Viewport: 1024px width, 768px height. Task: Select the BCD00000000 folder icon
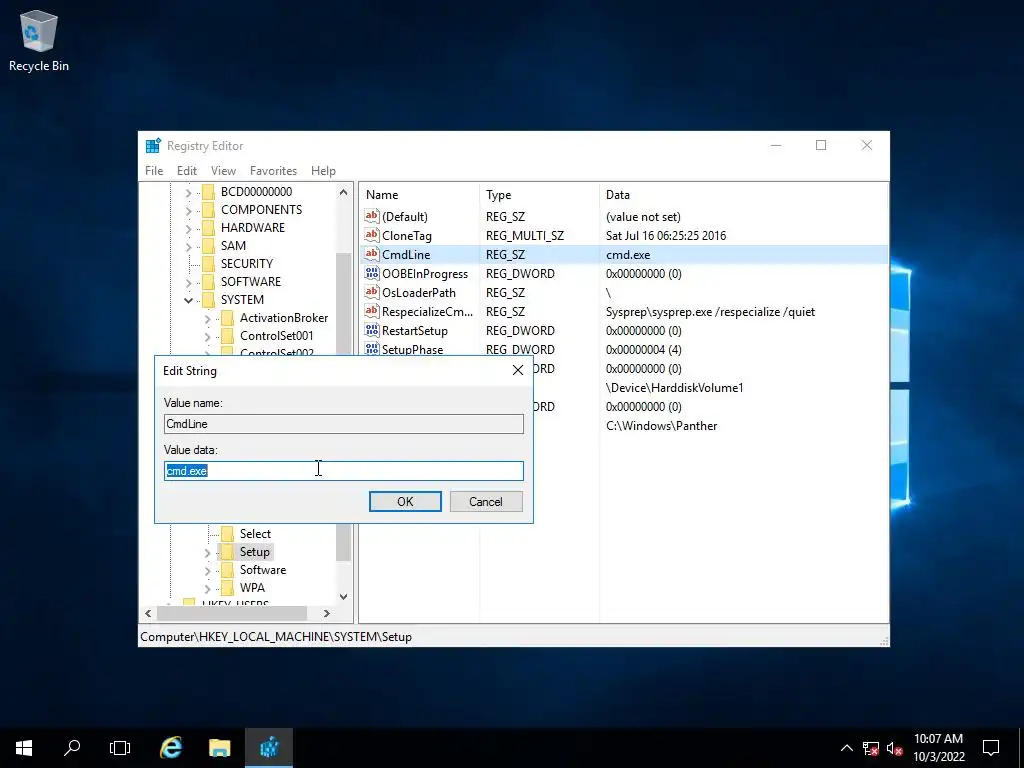(x=208, y=191)
